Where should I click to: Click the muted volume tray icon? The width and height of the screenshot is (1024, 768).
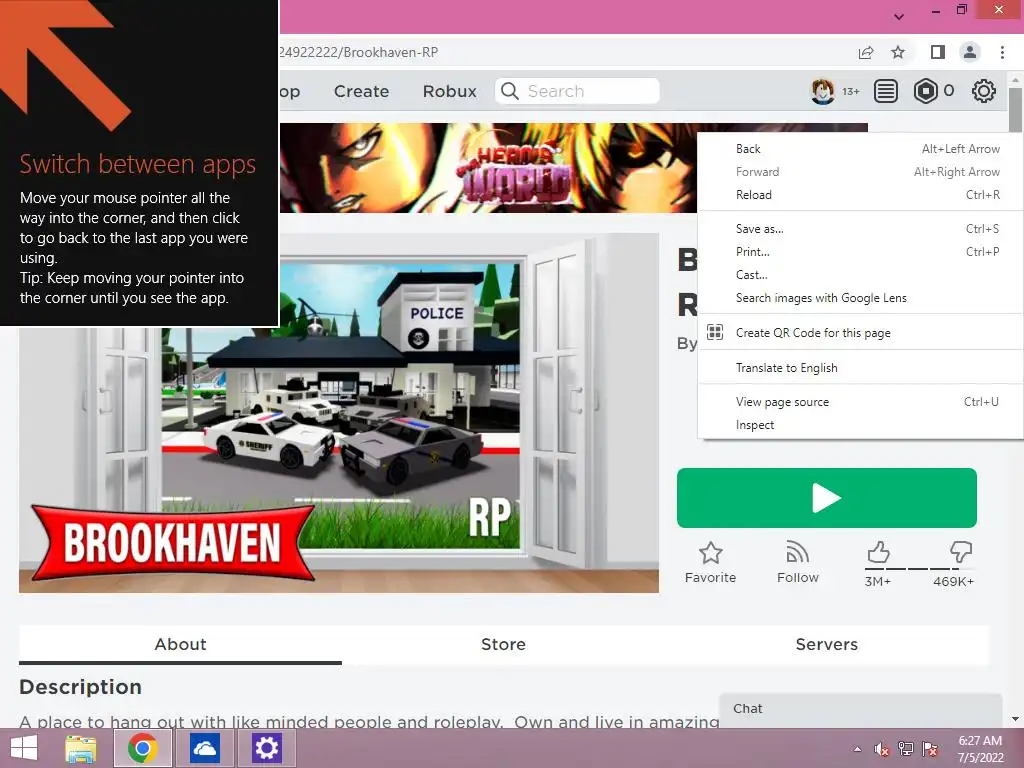coord(882,749)
